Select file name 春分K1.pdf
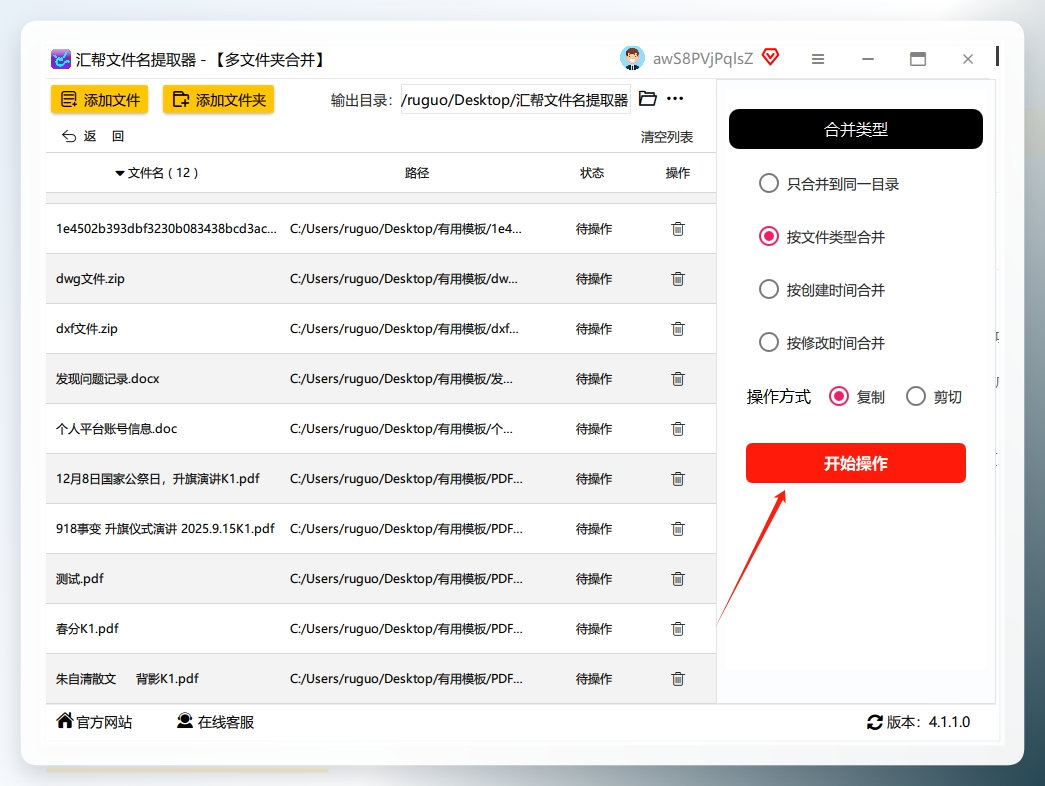Viewport: 1045px width, 786px height. [x=87, y=629]
